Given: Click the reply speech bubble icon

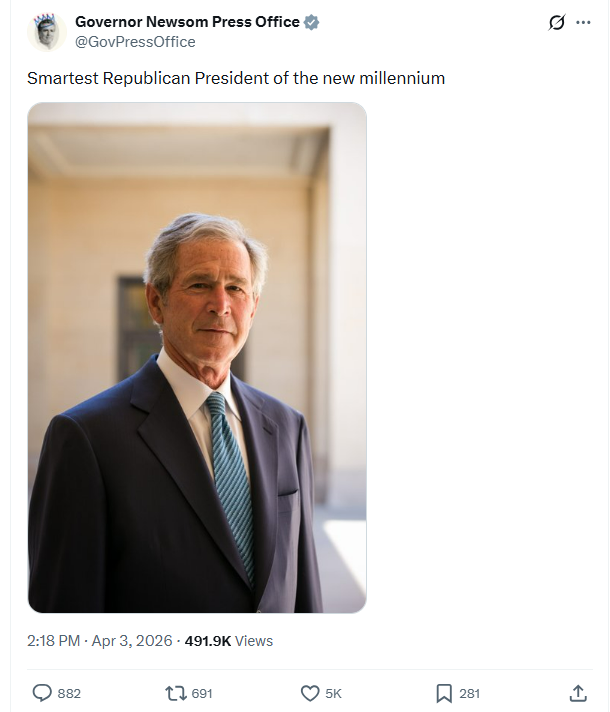Looking at the screenshot, I should [x=42, y=693].
